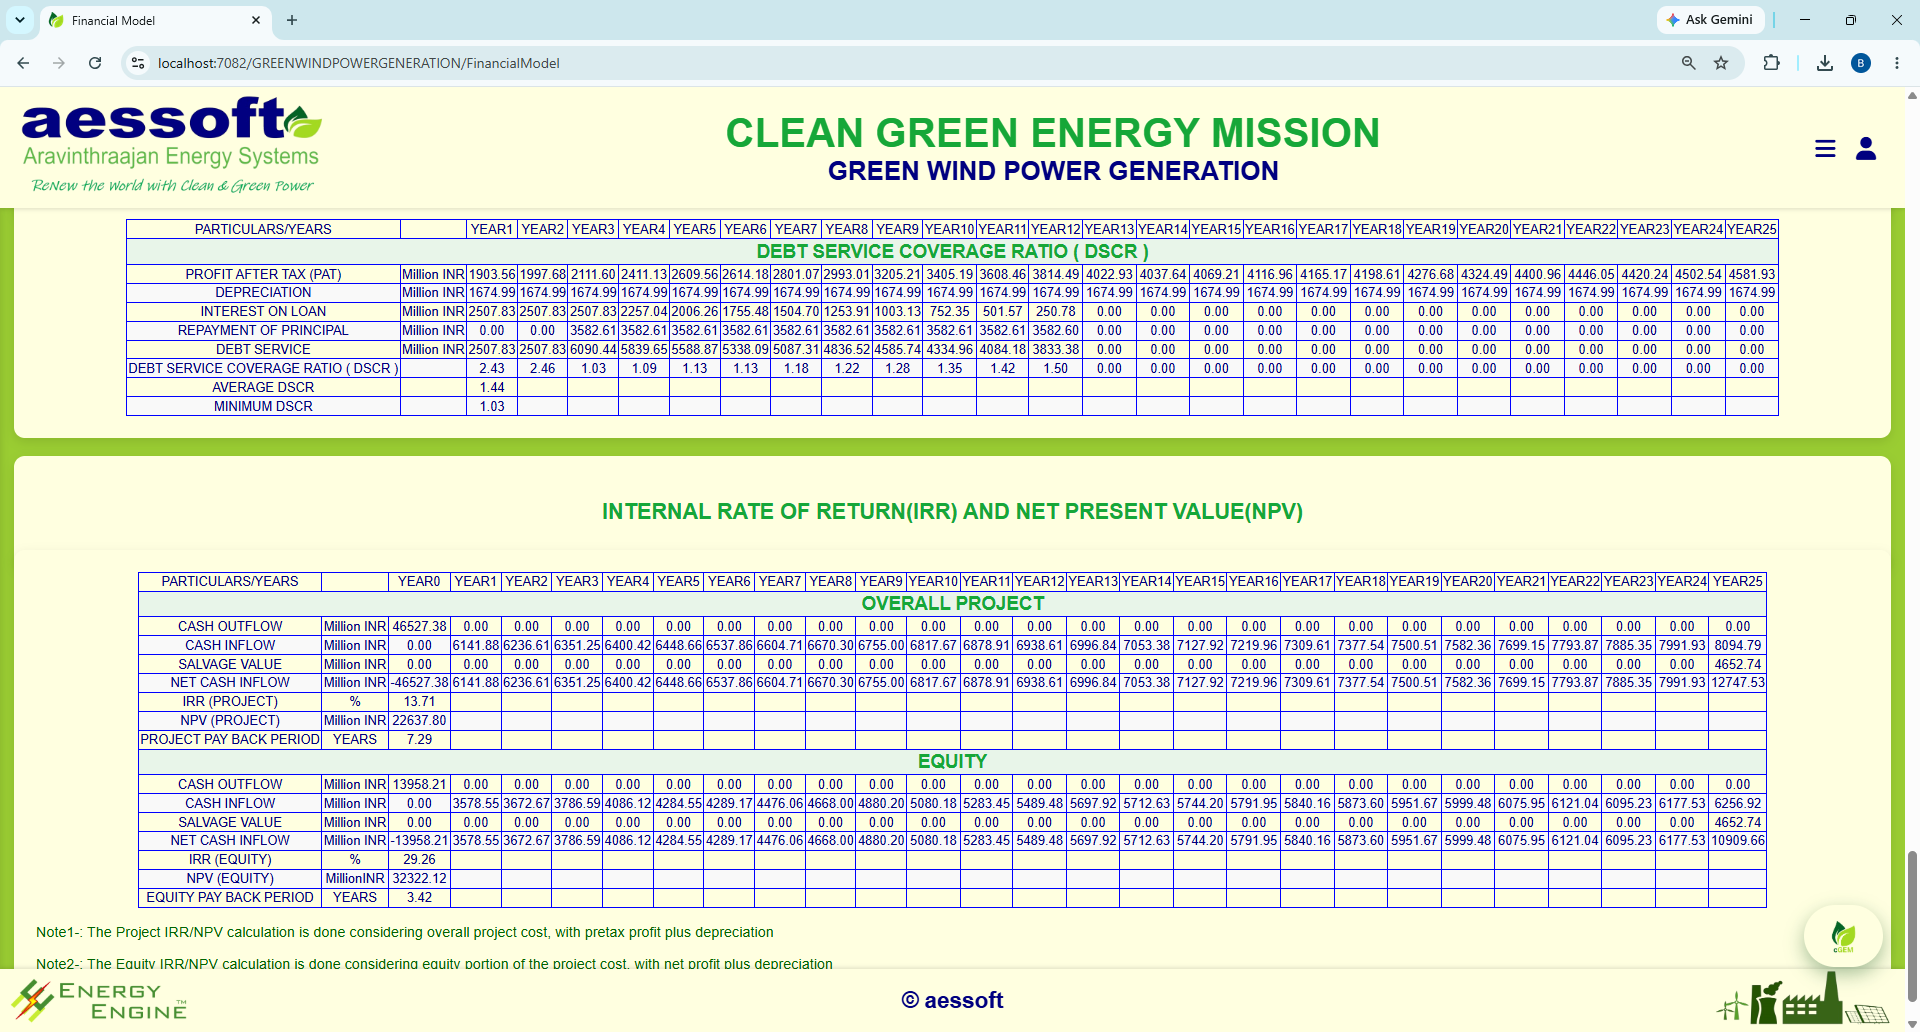Viewport: 1920px width, 1032px height.
Task: Select the DEBT SERVICE COVERAGE RATIO section header
Action: (x=952, y=251)
